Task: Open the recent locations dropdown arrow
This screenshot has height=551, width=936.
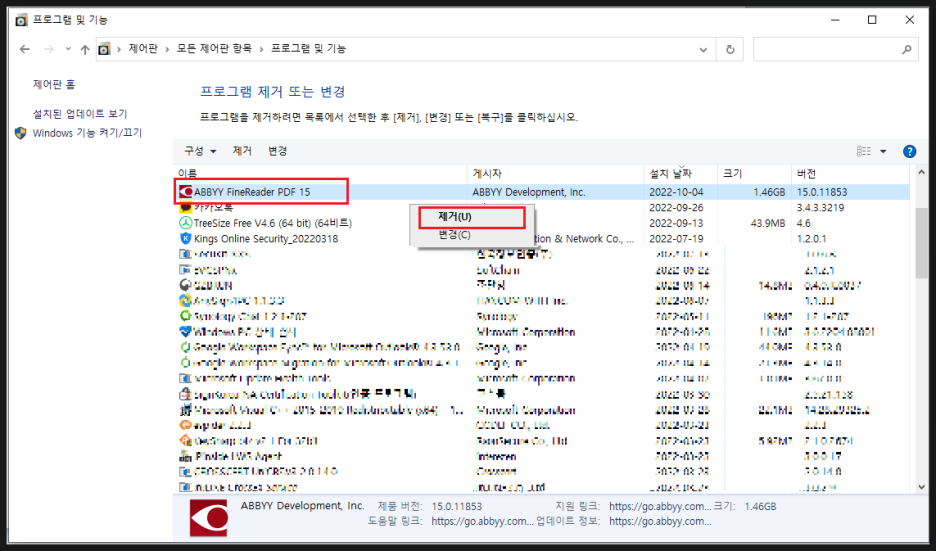Action: pos(68,49)
